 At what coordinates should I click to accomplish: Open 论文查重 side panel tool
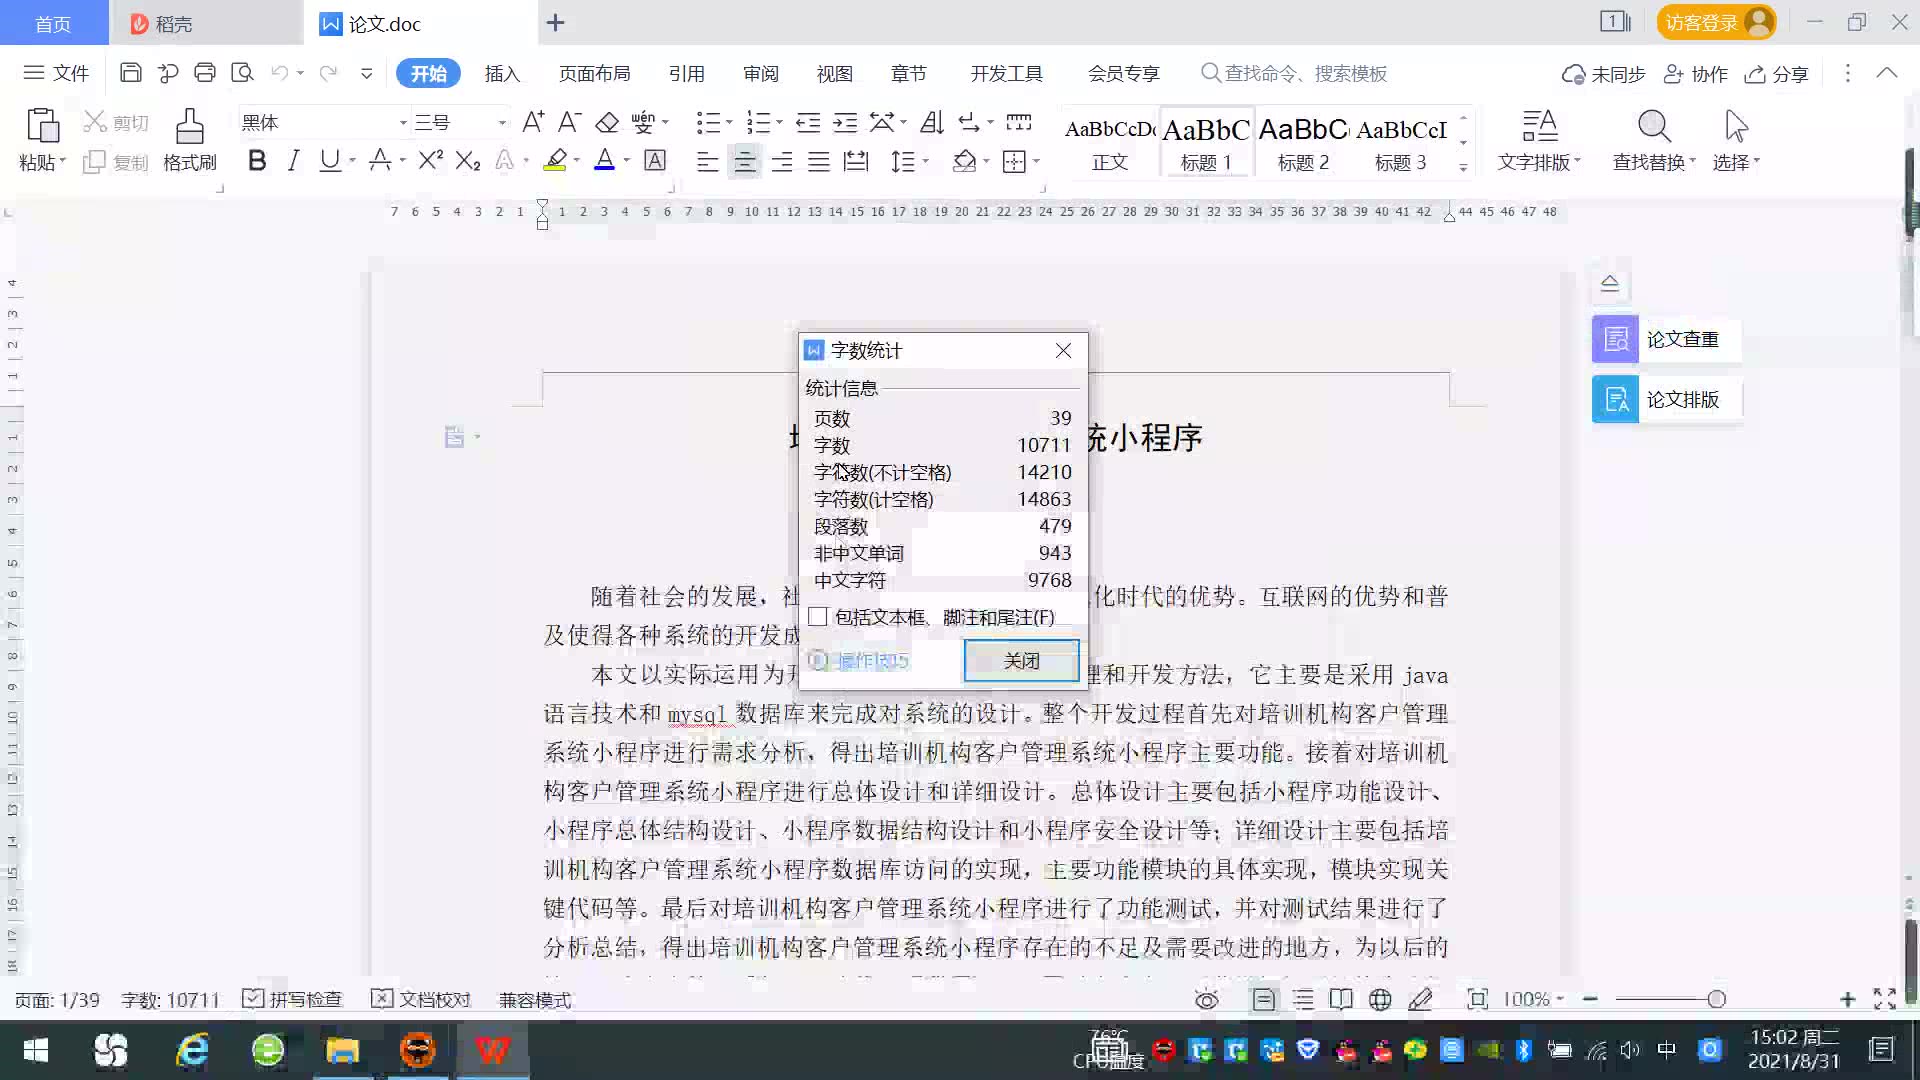(1666, 339)
